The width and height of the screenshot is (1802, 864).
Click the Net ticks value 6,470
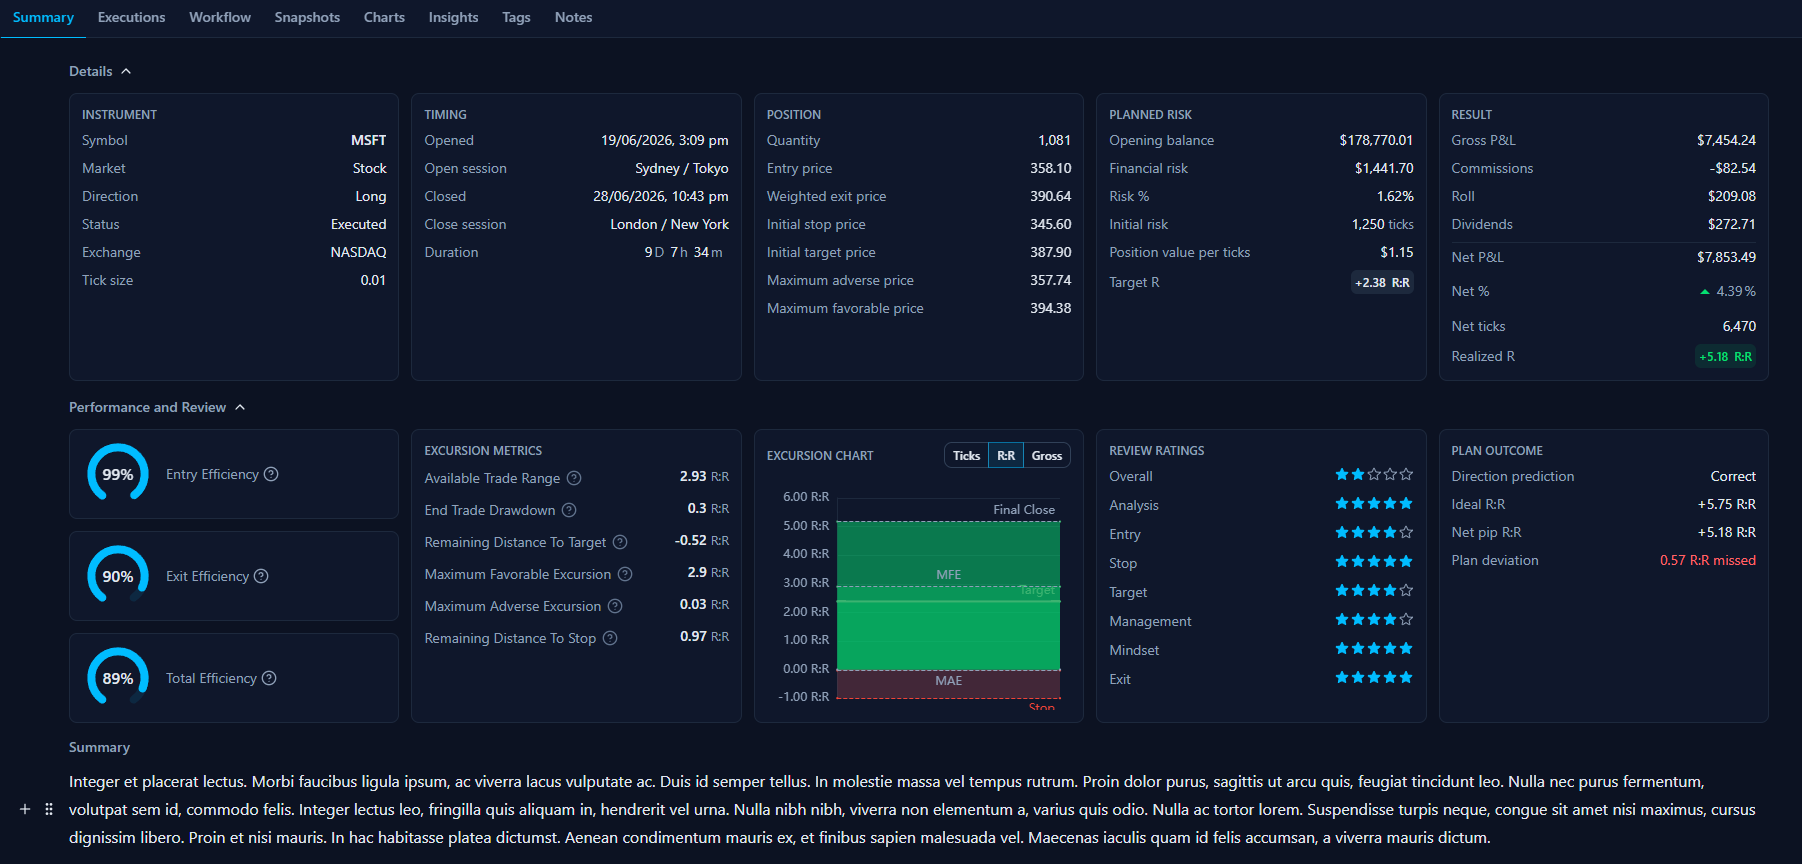1739,326
